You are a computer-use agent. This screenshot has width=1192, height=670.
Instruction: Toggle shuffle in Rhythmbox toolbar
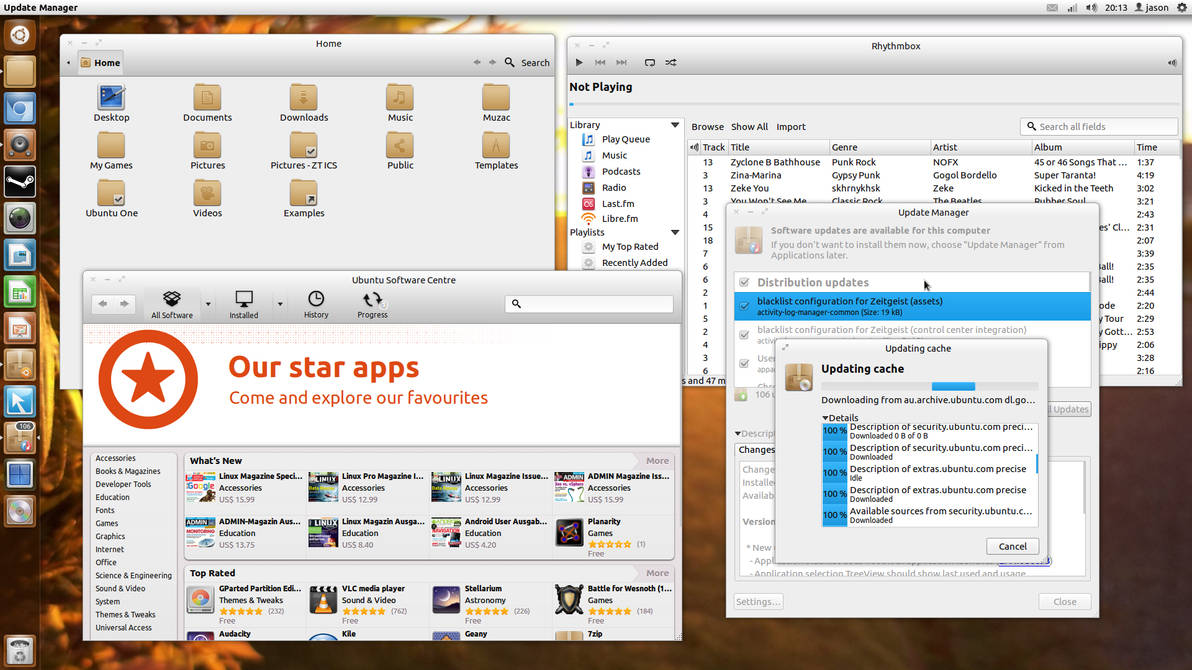(671, 62)
